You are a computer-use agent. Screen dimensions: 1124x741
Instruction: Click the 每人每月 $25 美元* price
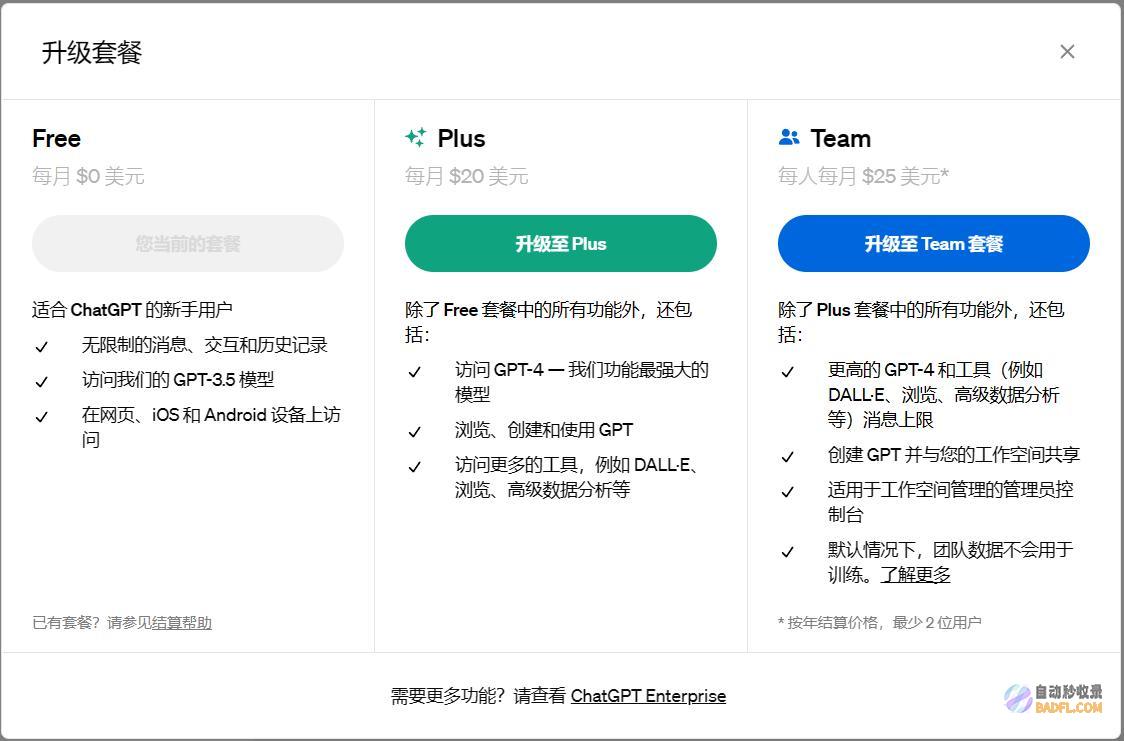click(864, 176)
